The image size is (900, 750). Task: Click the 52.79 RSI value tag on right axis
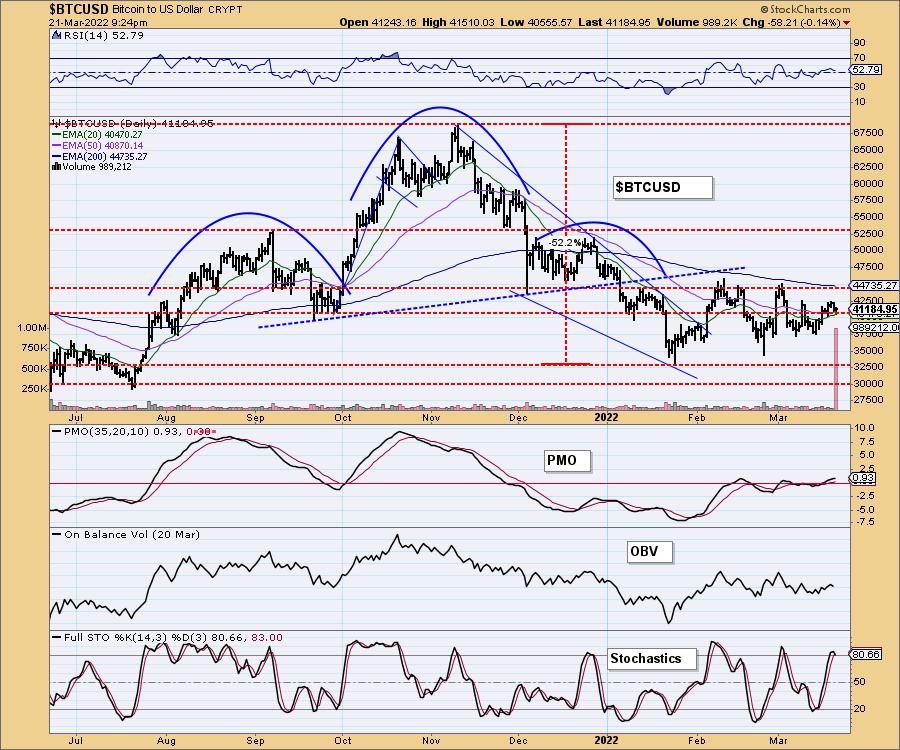coord(866,70)
